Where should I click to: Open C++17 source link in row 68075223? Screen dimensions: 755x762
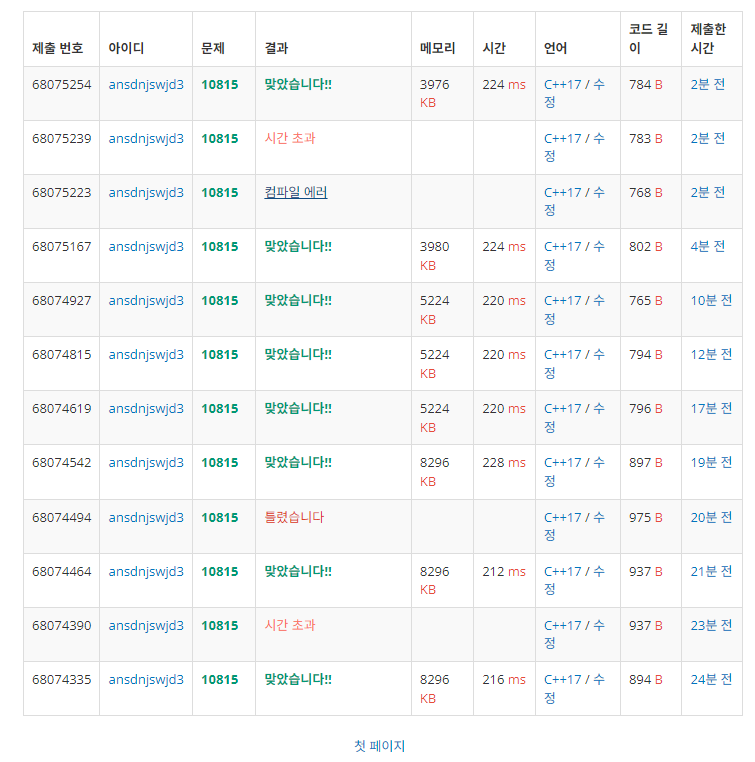point(562,192)
